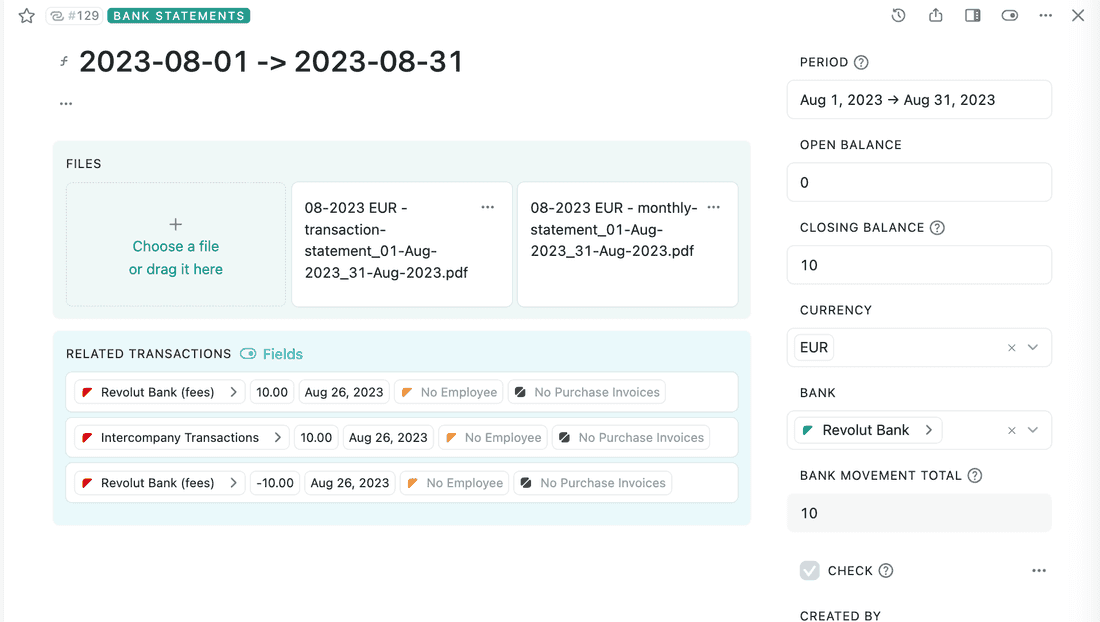The height and width of the screenshot is (622, 1100).
Task: Open help for Closing Balance
Action: [x=937, y=228]
